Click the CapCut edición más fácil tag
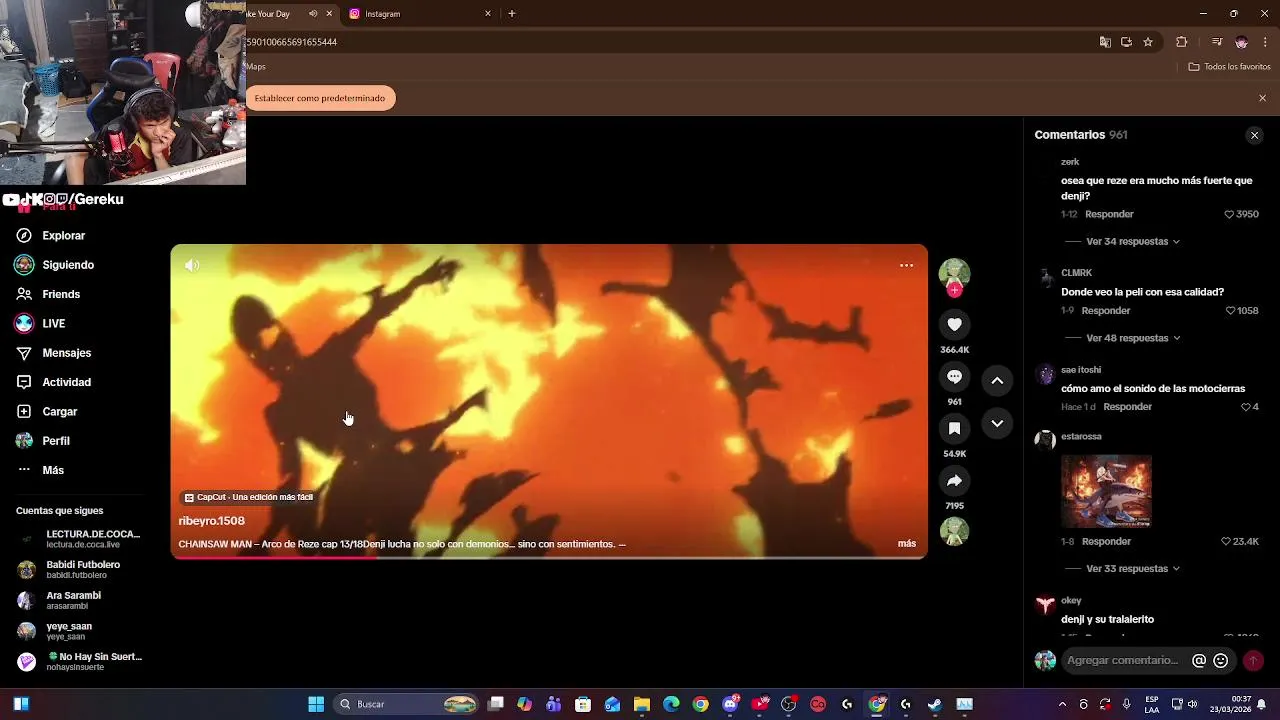Image resolution: width=1280 pixels, height=720 pixels. pos(249,497)
